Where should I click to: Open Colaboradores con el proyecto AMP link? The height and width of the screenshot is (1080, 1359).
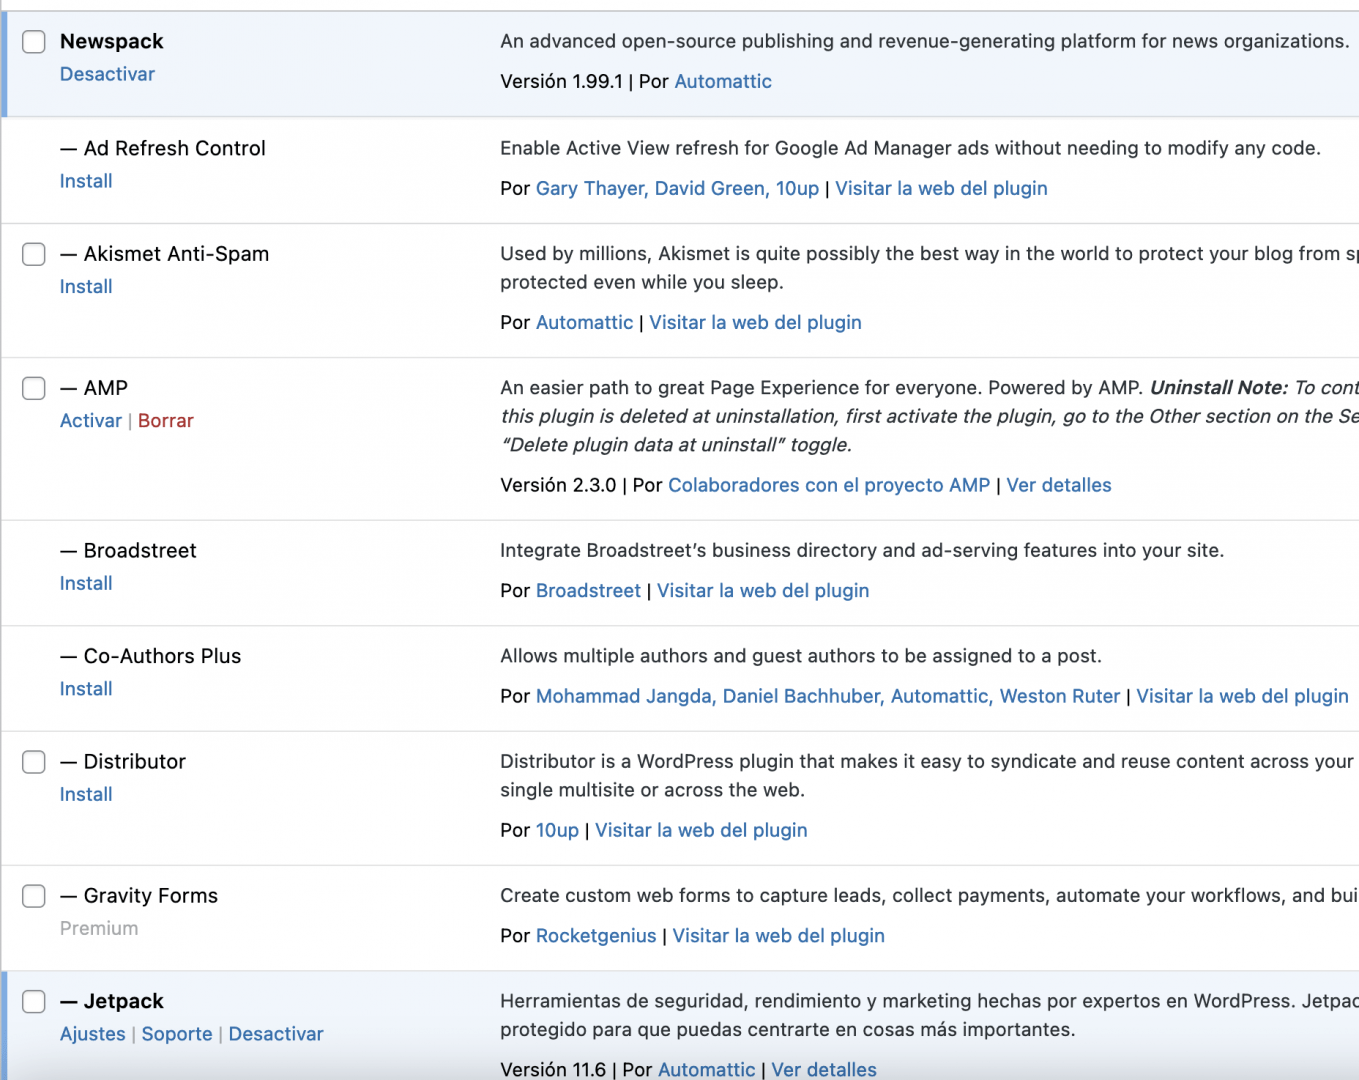829,485
